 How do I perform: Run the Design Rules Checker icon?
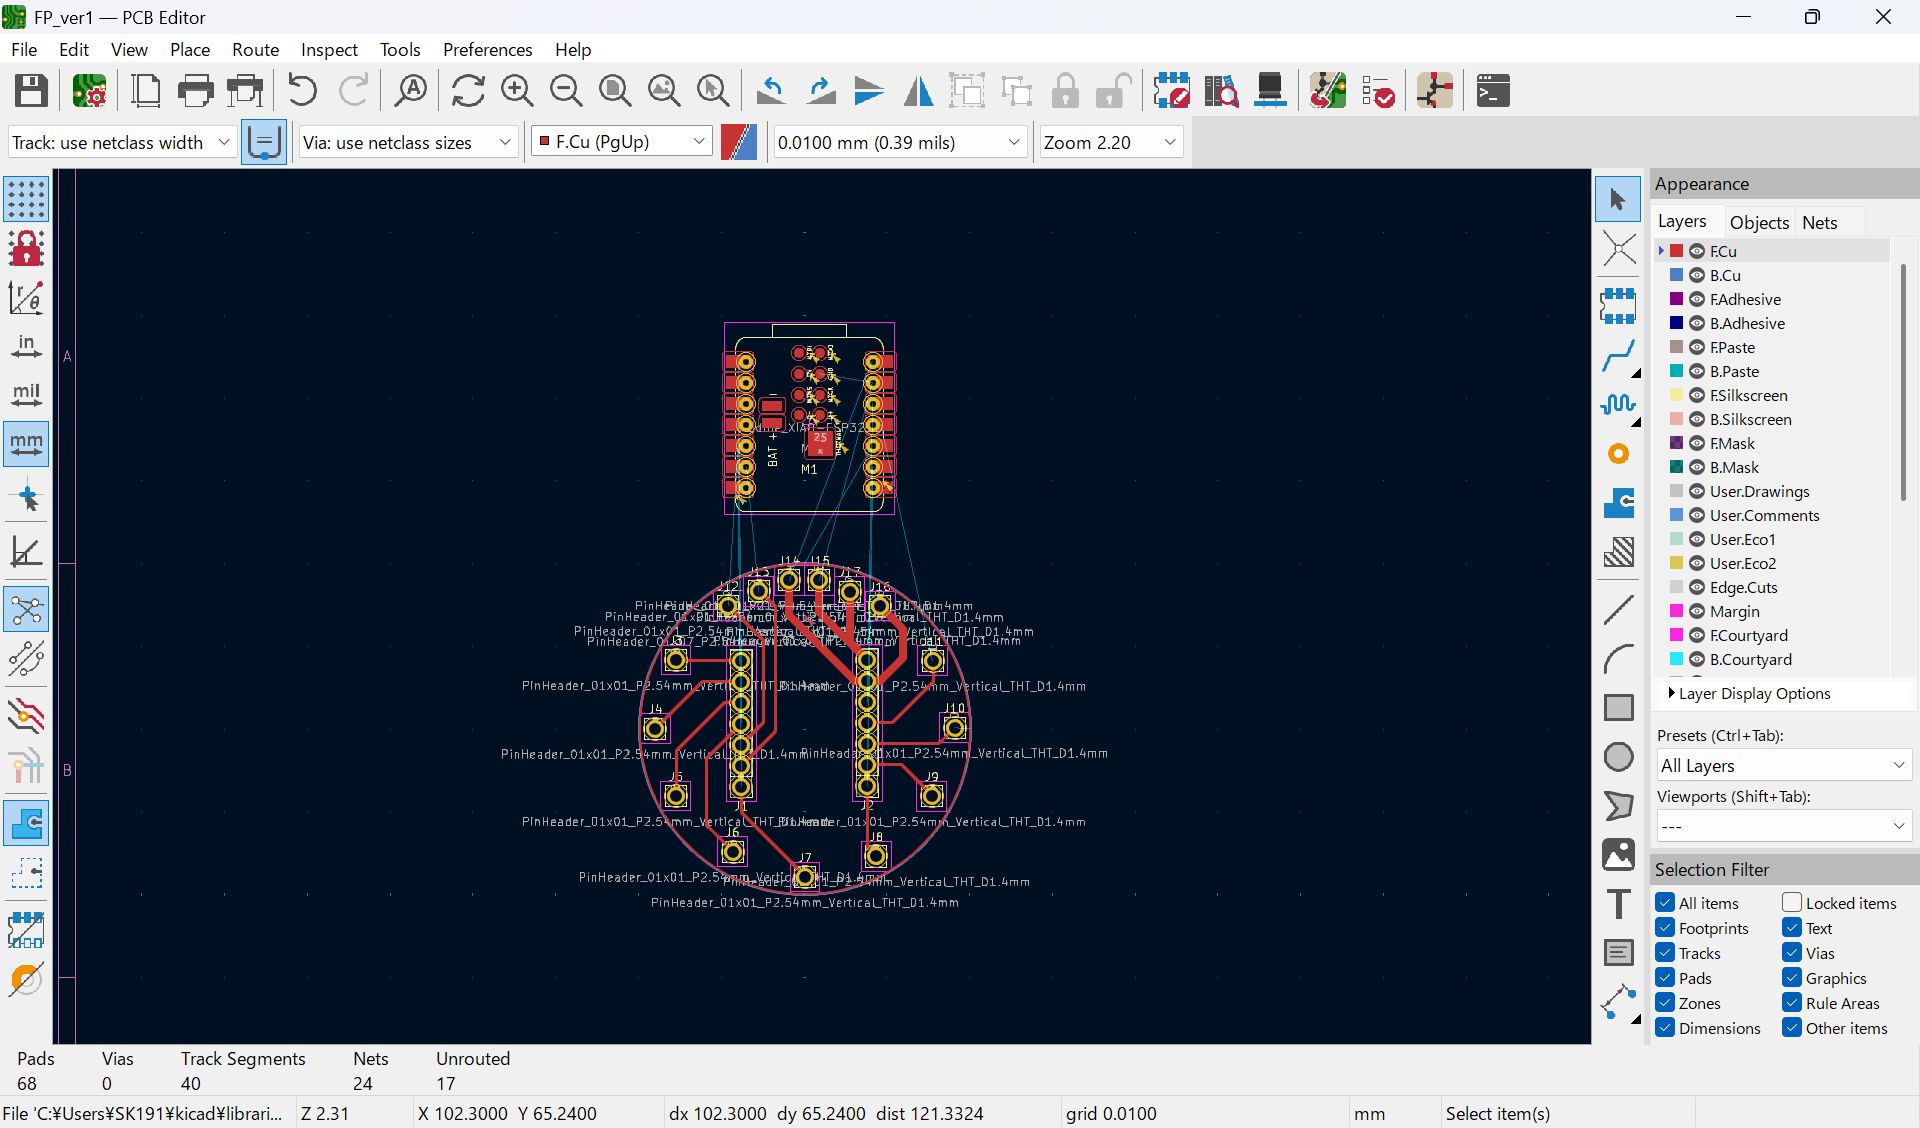(1378, 91)
